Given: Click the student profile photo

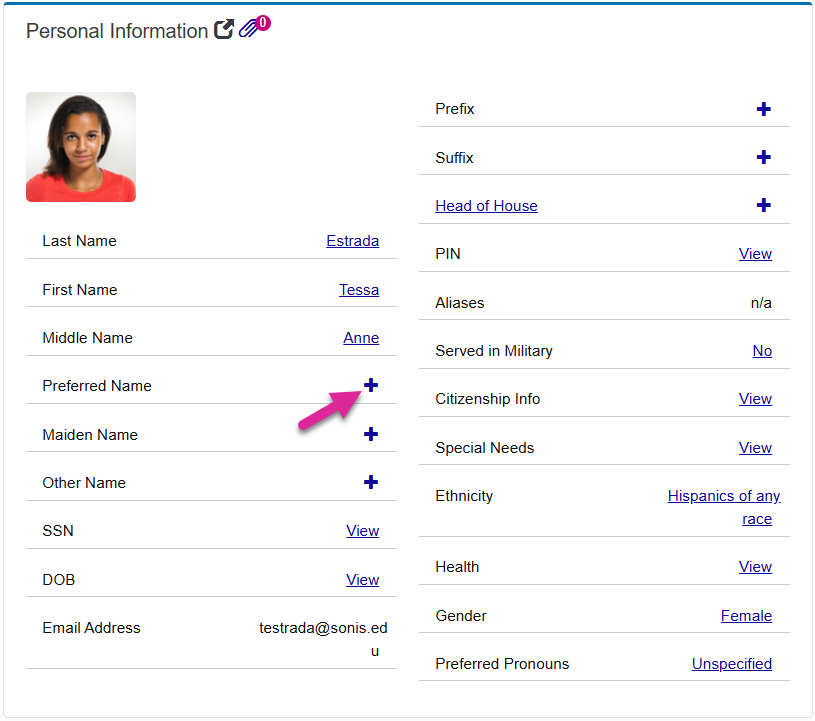Looking at the screenshot, I should (81, 147).
